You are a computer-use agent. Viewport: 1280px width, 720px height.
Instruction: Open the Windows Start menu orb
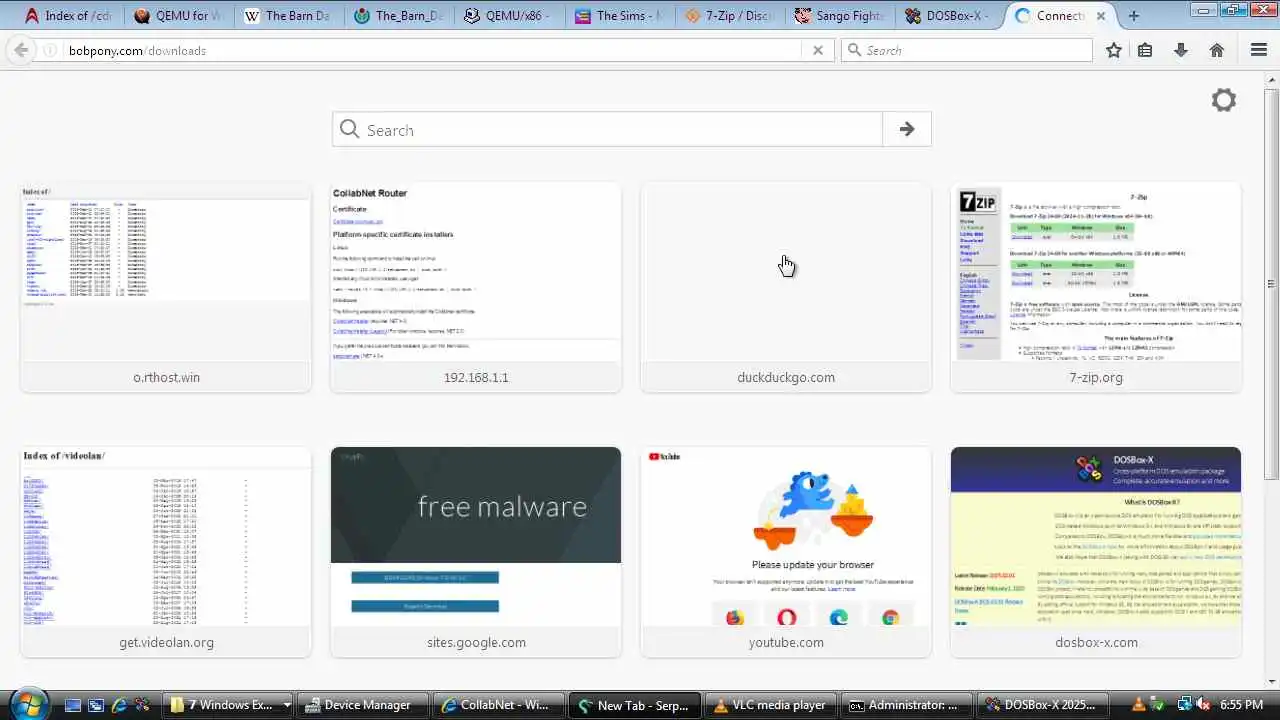(x=28, y=704)
